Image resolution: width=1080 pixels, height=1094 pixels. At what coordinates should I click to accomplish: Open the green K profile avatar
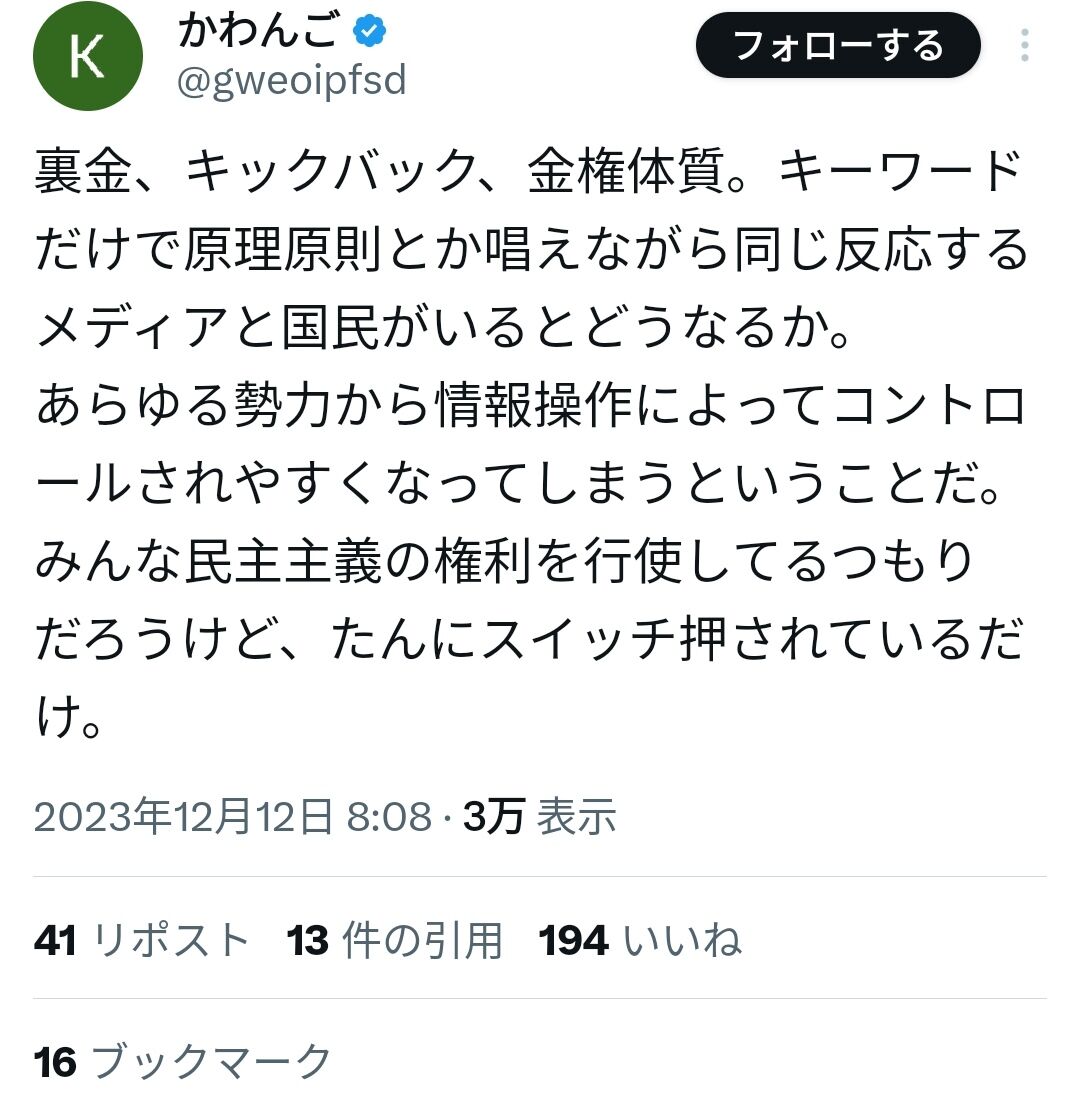tap(88, 56)
